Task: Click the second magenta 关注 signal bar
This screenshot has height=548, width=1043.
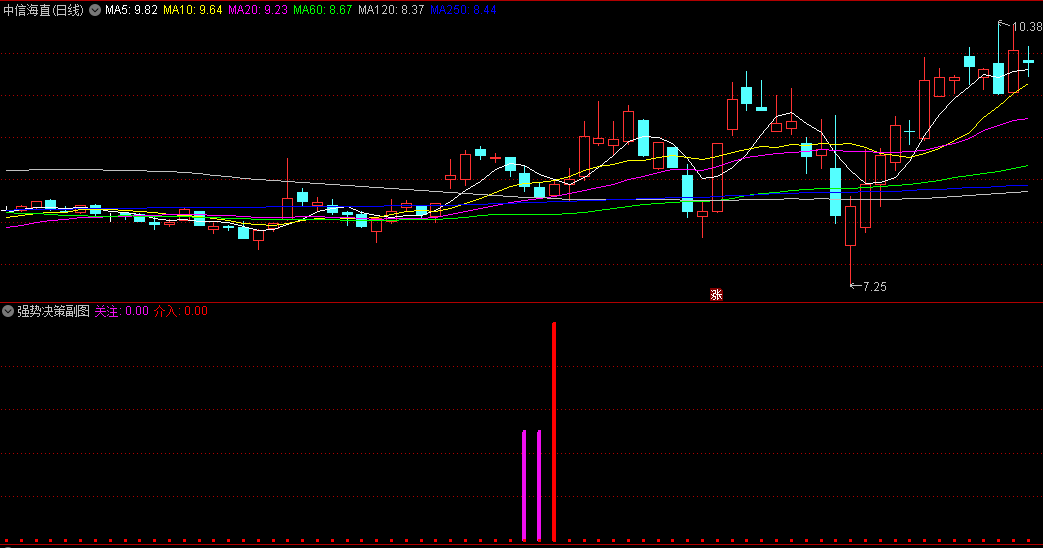Action: pyautogui.click(x=539, y=485)
